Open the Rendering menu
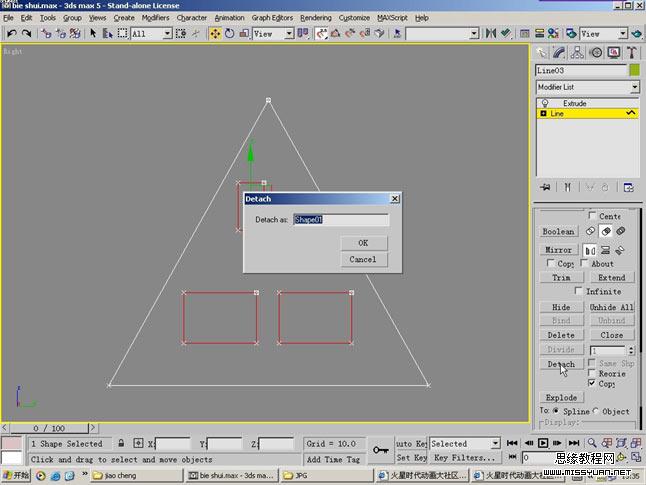The image size is (646, 485). coord(316,18)
